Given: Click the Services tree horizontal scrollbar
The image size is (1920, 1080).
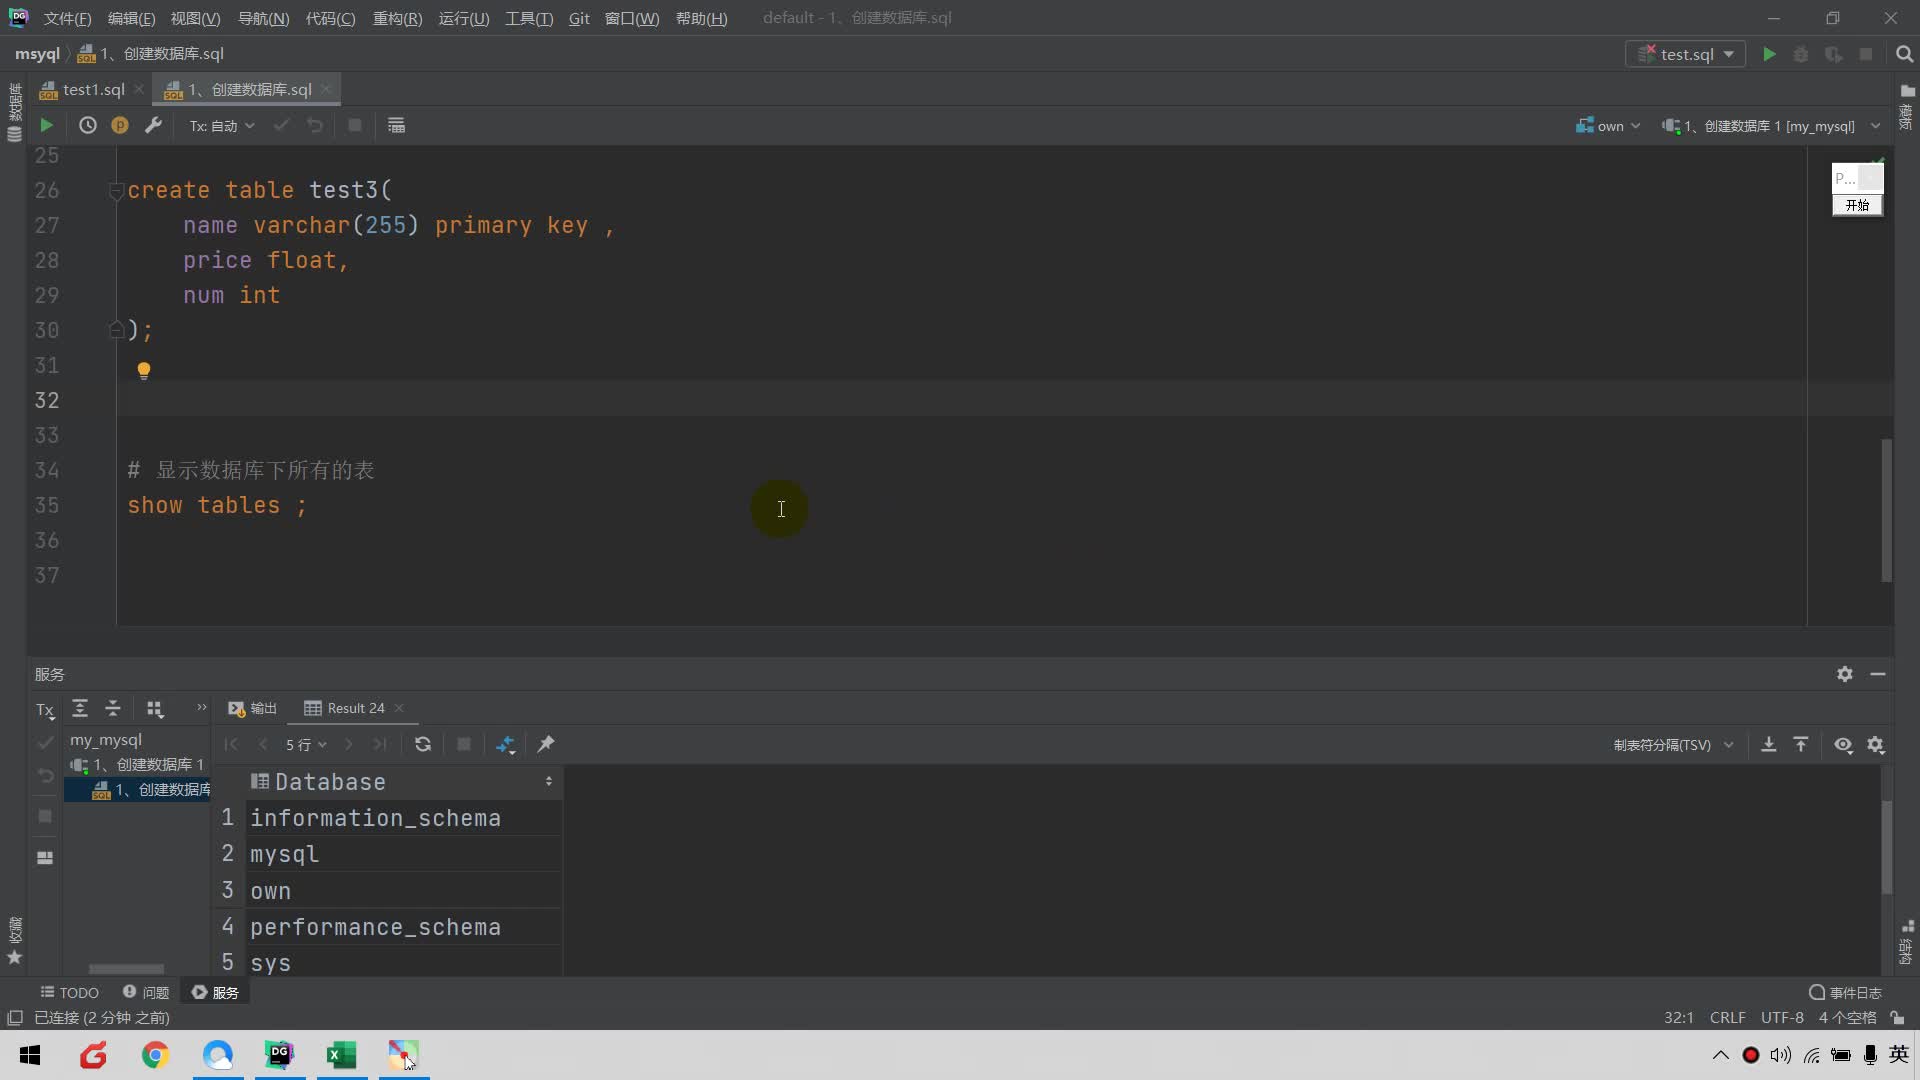Looking at the screenshot, I should [126, 968].
